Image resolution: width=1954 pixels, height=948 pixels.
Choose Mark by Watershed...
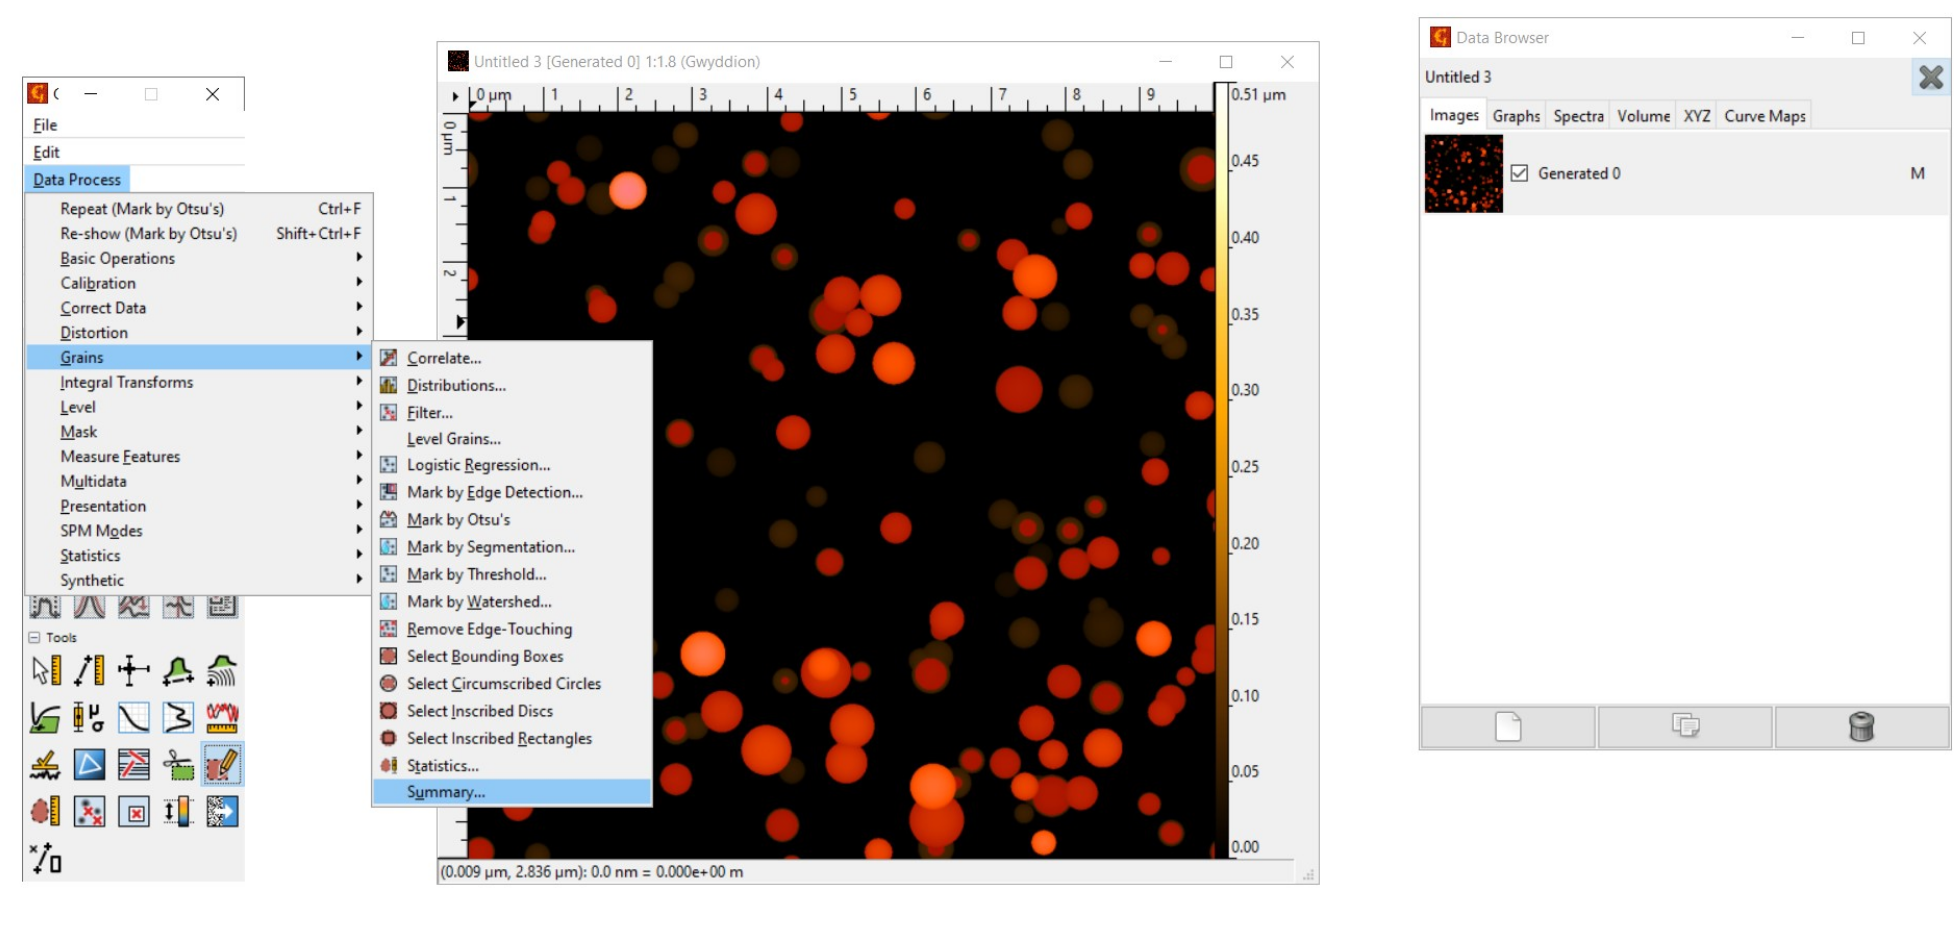pos(512,601)
